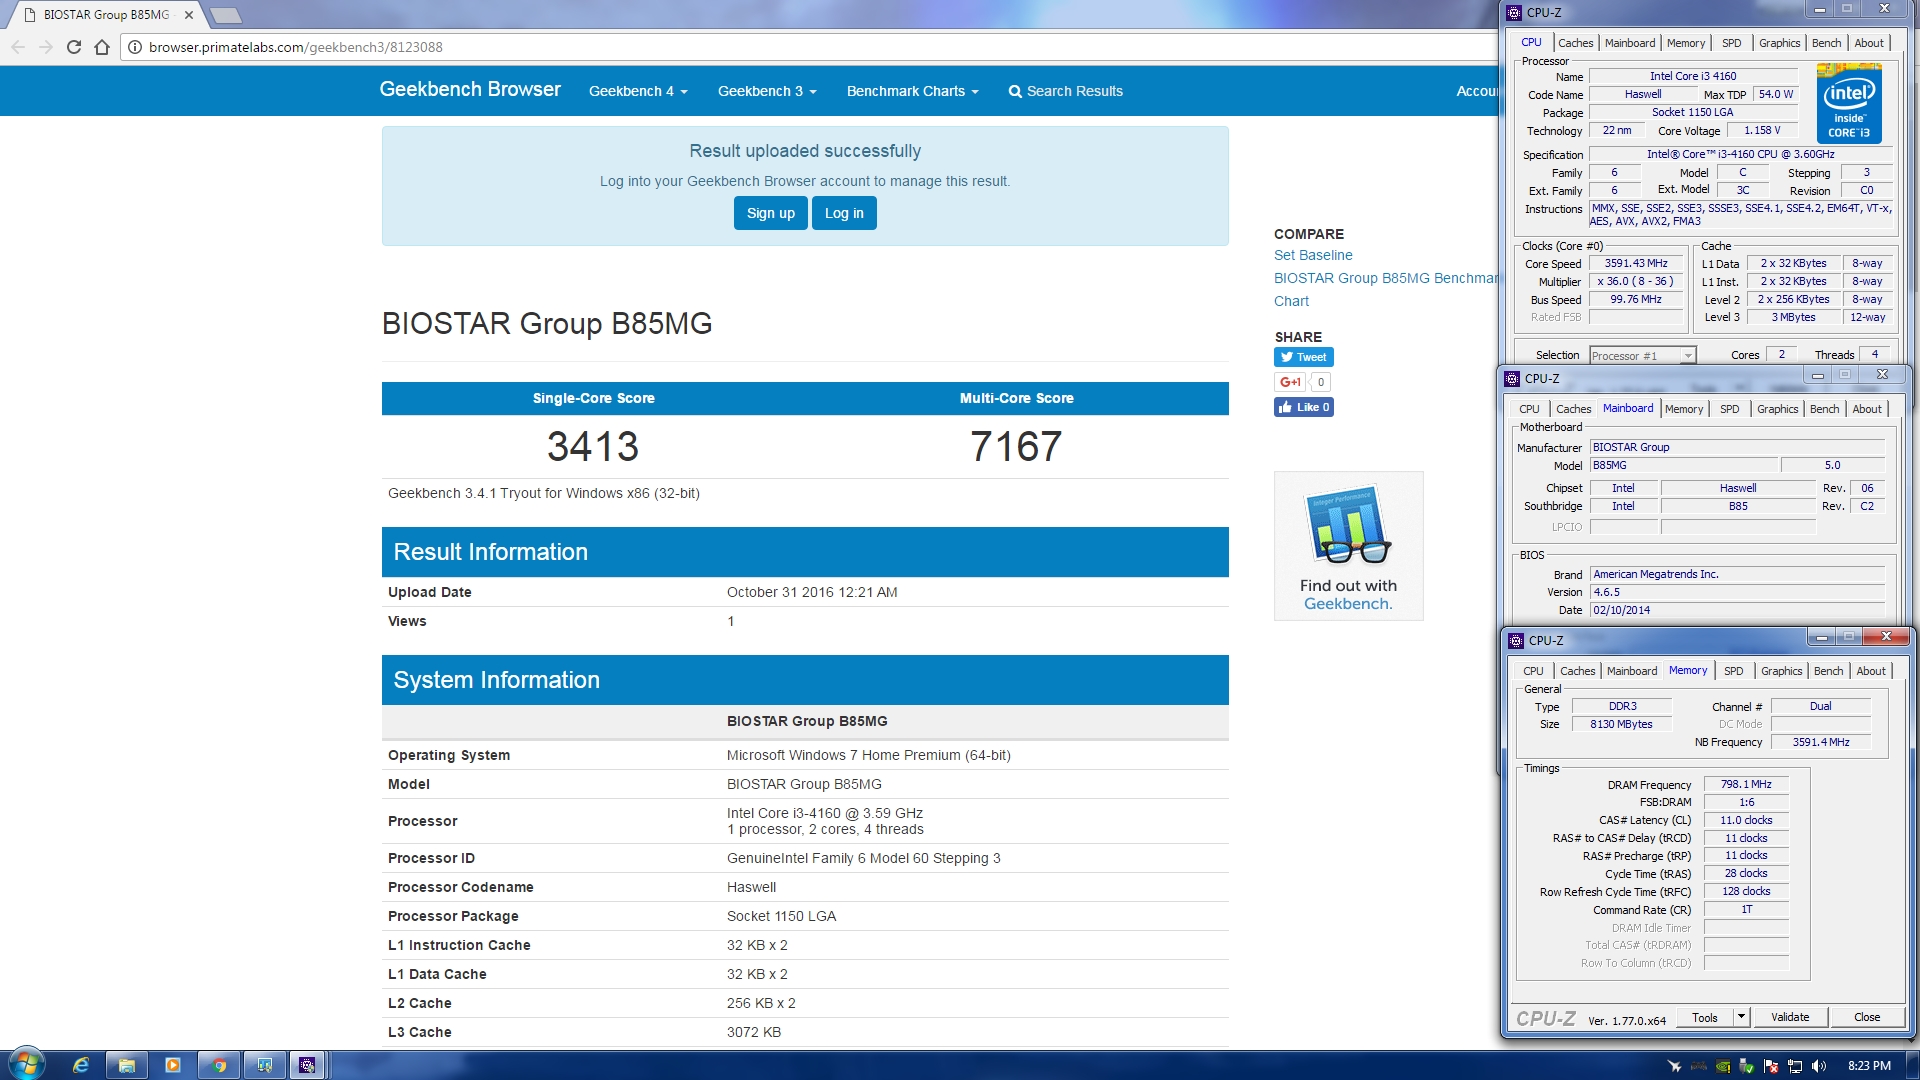Open a new browser tab

click(x=225, y=15)
